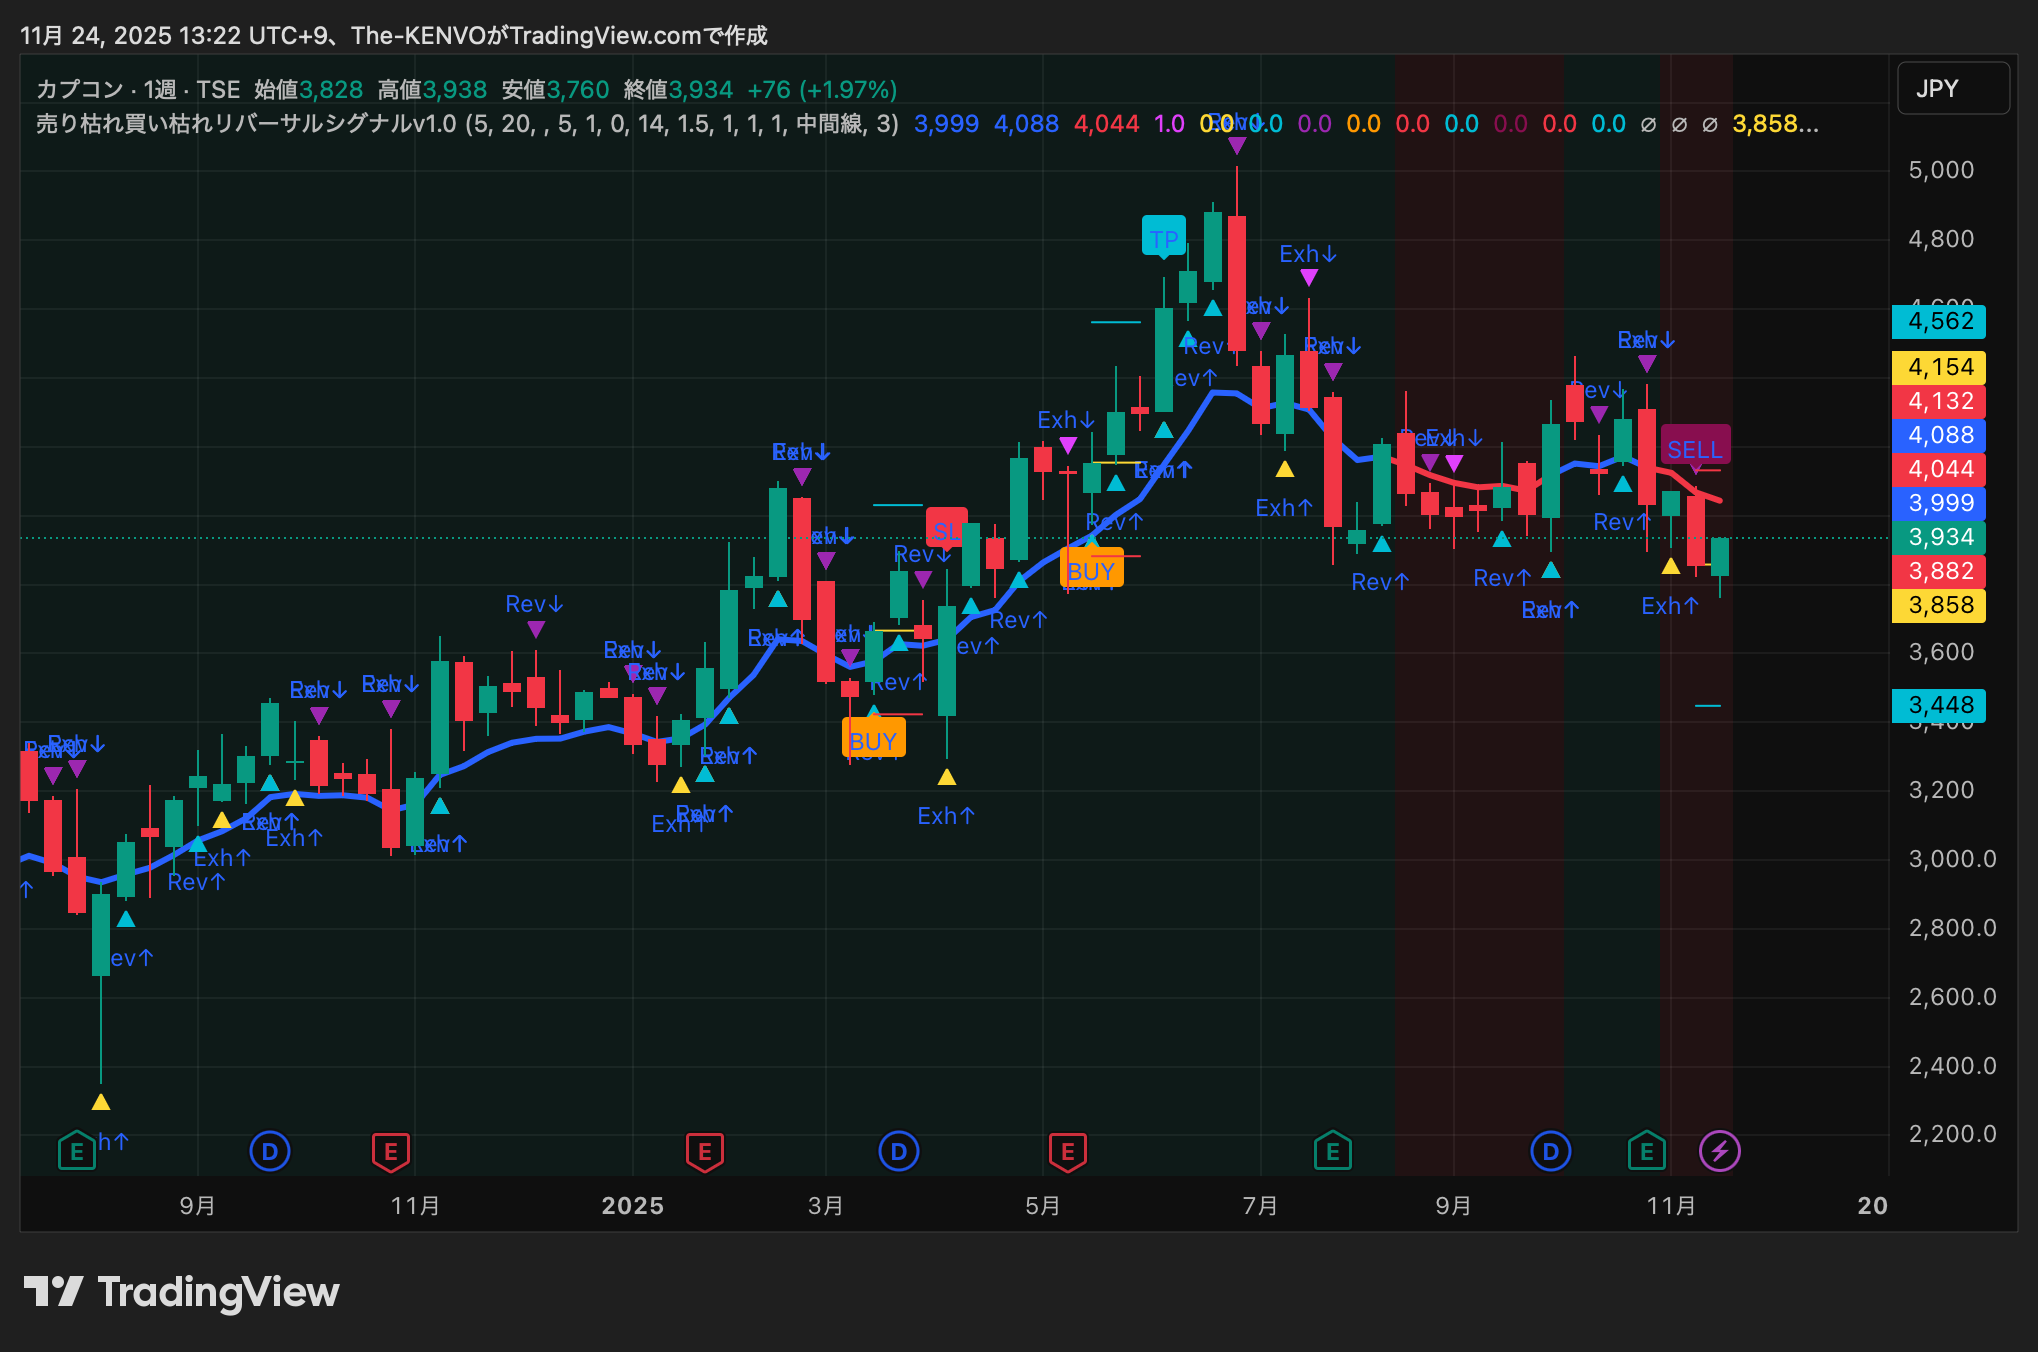Click the leftmost green E earnings marker
The width and height of the screenshot is (2038, 1352).
tap(77, 1151)
